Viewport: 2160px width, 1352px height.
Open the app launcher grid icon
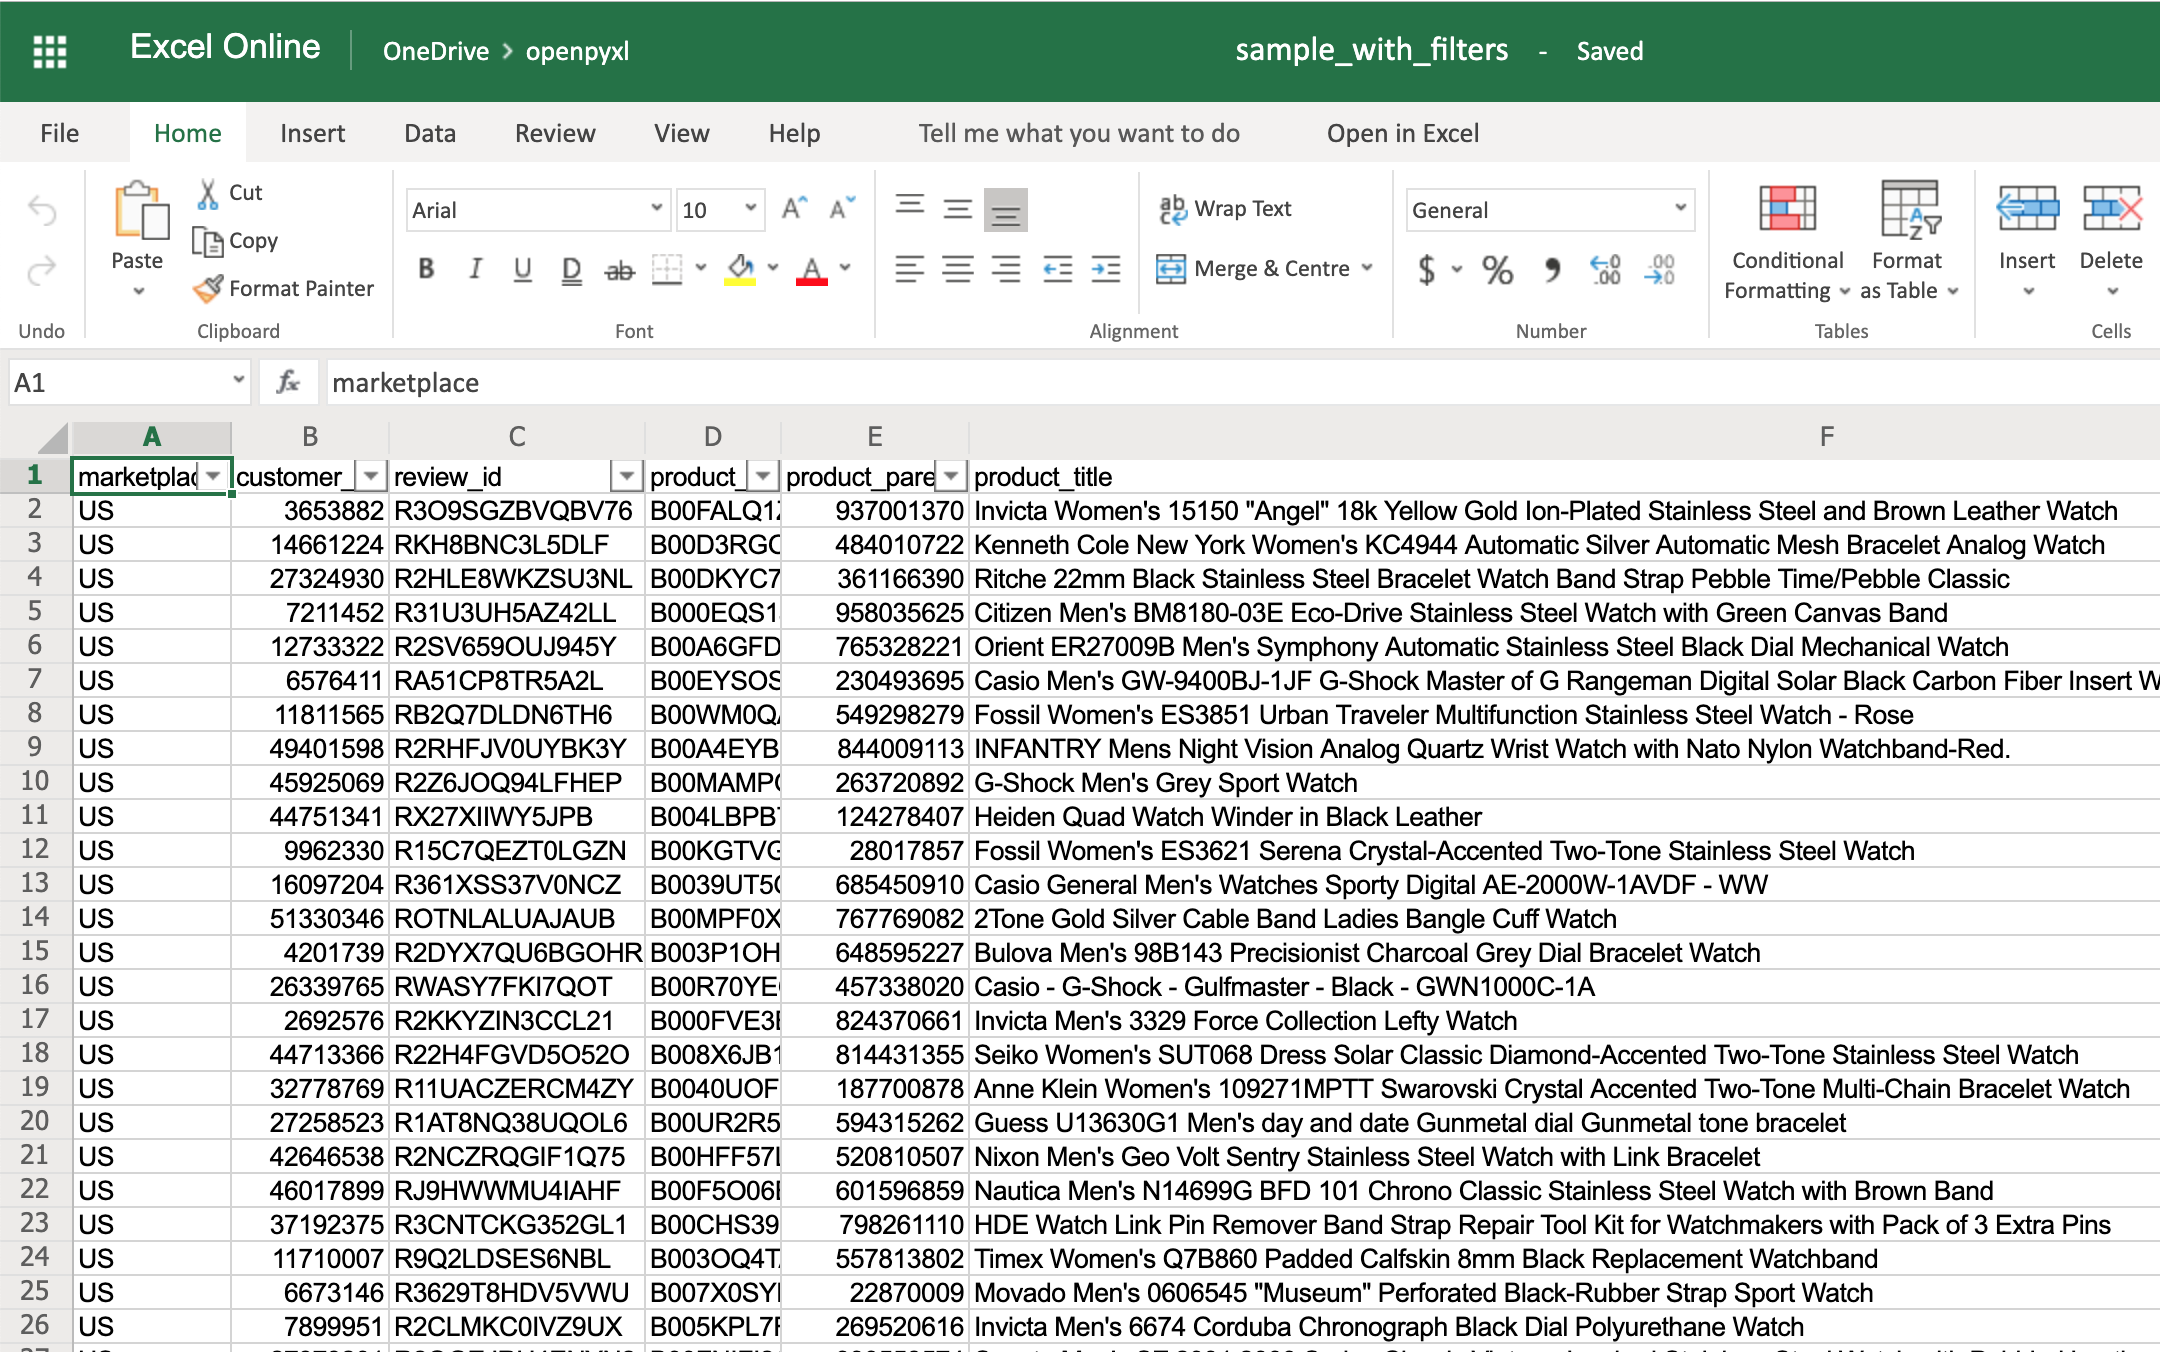50,51
